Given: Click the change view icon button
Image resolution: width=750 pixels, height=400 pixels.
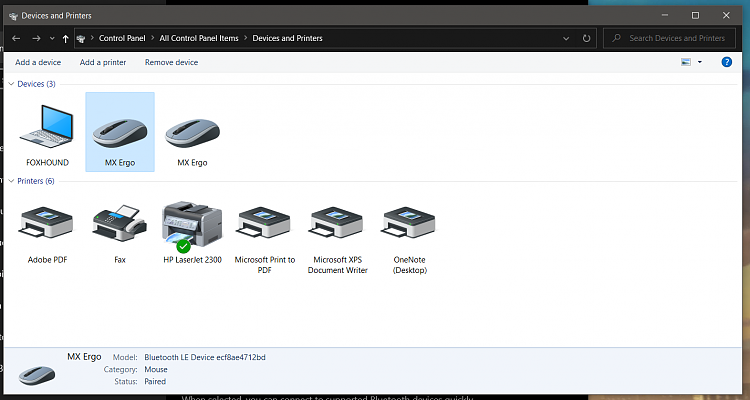Looking at the screenshot, I should [x=686, y=62].
